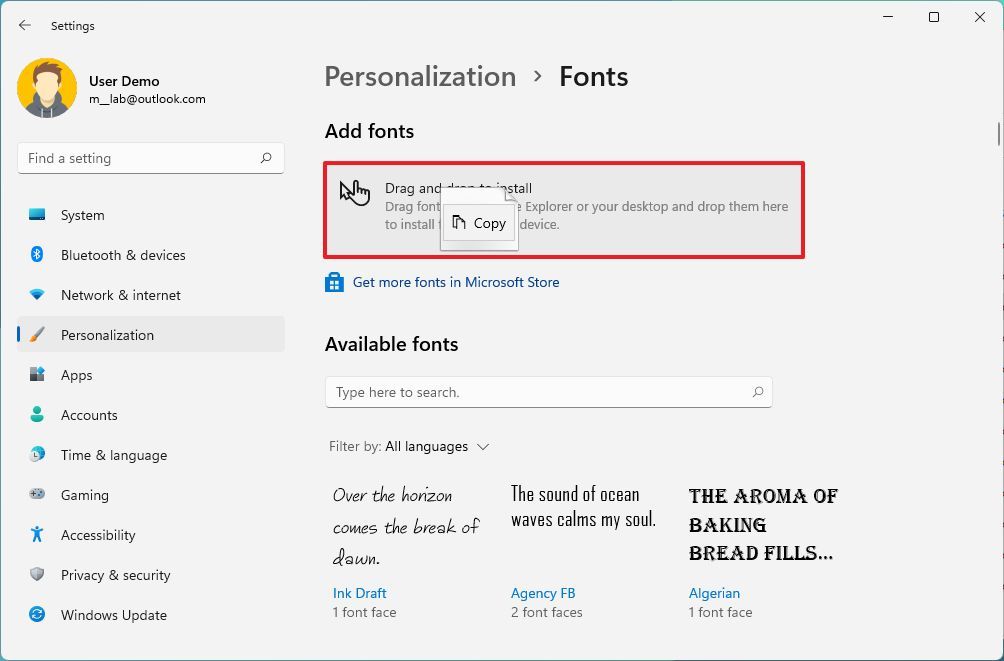Click the back arrow at top left

point(23,25)
